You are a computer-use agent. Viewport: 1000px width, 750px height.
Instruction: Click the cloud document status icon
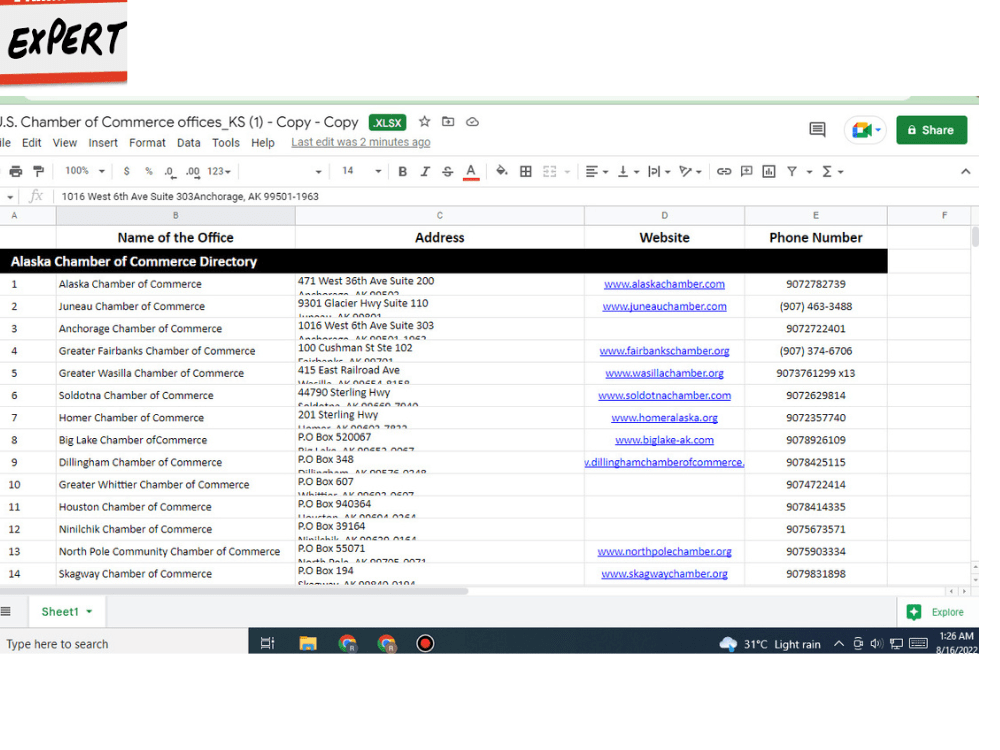tap(472, 121)
